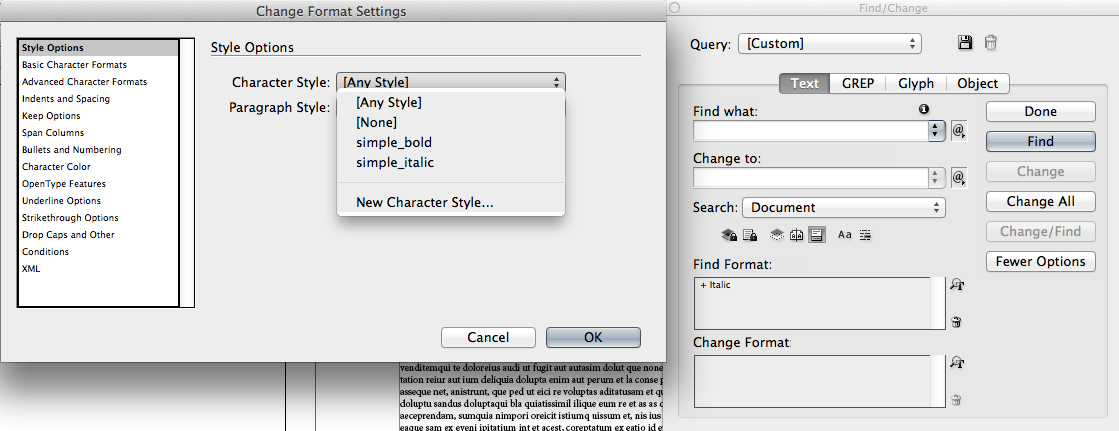Choose simple_italic from the style list
The height and width of the screenshot is (431, 1119).
click(395, 162)
